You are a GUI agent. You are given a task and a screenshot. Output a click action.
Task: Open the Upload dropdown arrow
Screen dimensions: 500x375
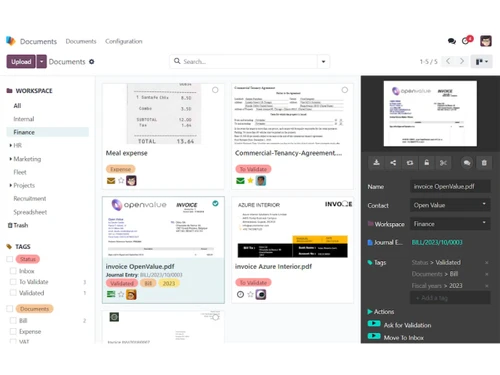[41, 61]
